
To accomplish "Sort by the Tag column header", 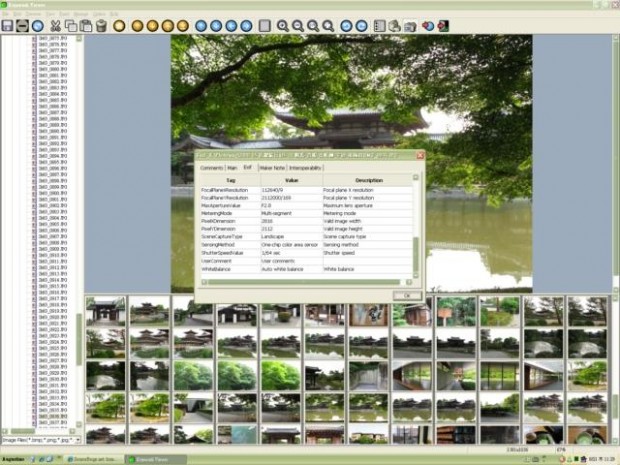I will tap(231, 180).
